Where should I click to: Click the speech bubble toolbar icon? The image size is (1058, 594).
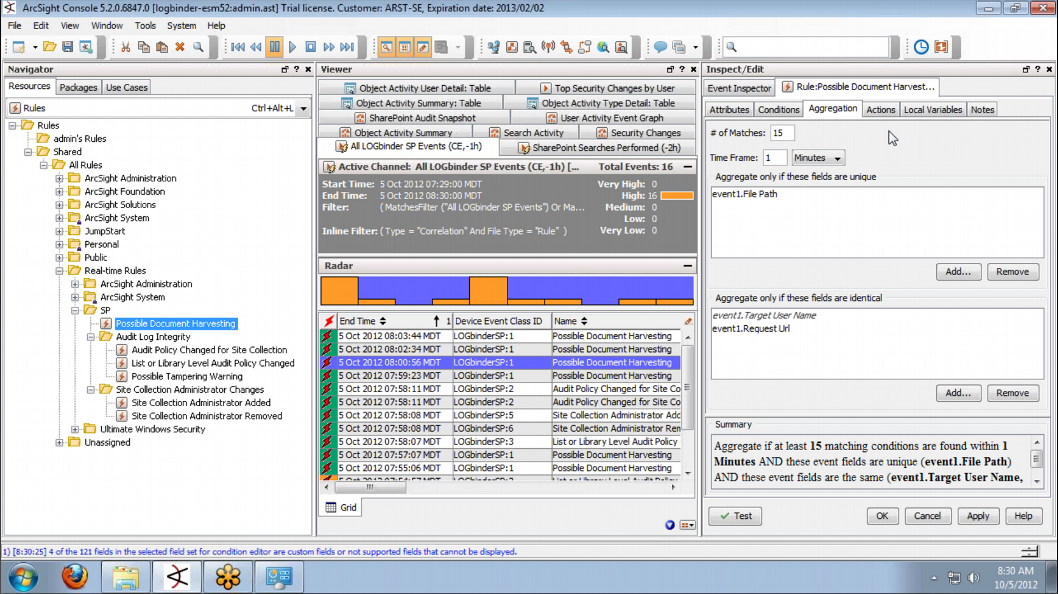click(x=661, y=47)
